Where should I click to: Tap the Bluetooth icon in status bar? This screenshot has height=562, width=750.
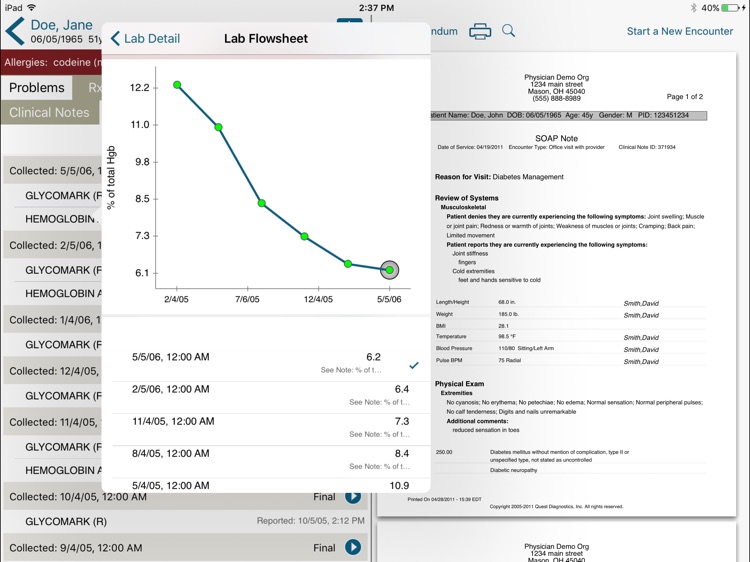click(x=691, y=7)
